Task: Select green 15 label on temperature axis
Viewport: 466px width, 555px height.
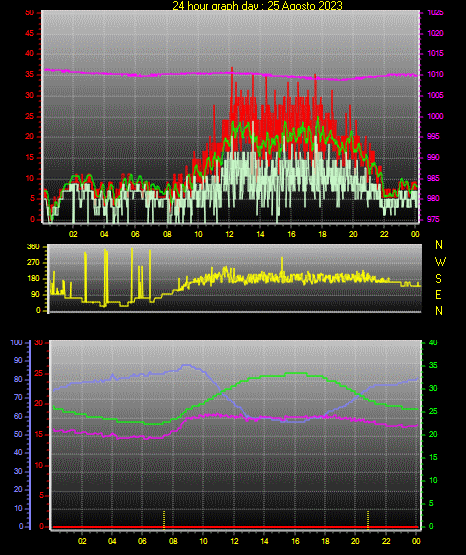Action: pos(433,457)
